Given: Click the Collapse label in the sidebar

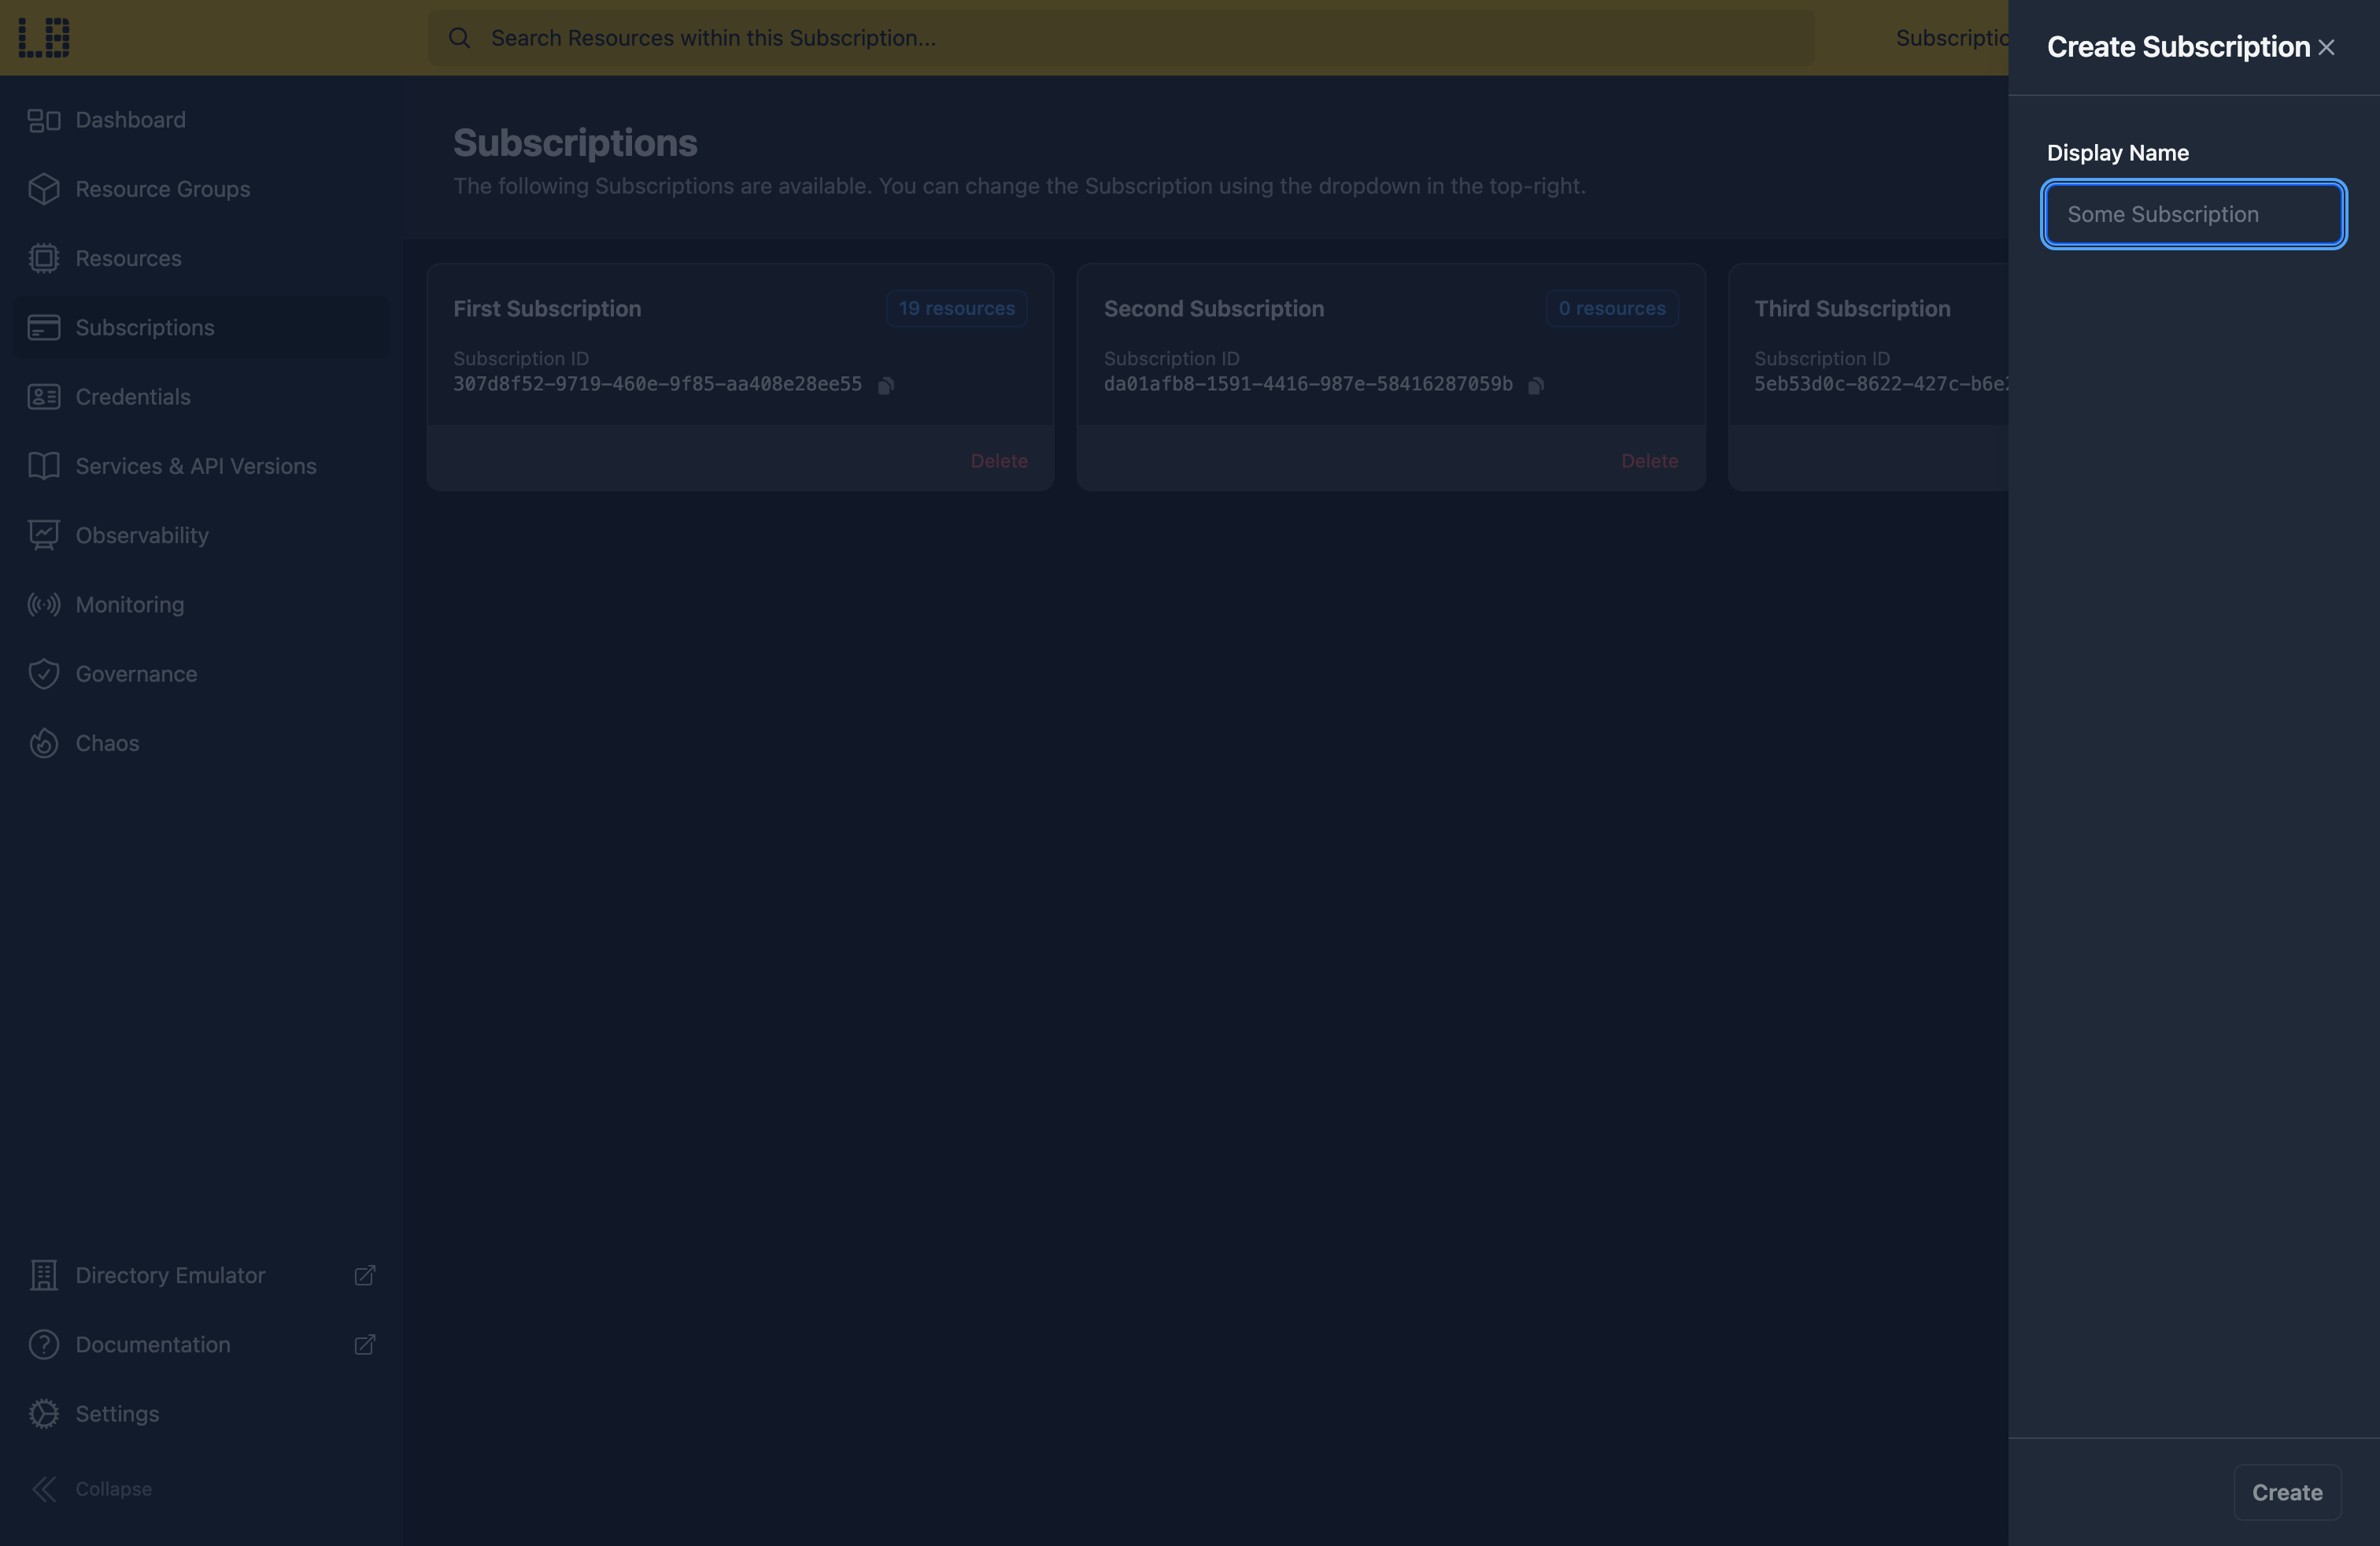Looking at the screenshot, I should 114,1489.
